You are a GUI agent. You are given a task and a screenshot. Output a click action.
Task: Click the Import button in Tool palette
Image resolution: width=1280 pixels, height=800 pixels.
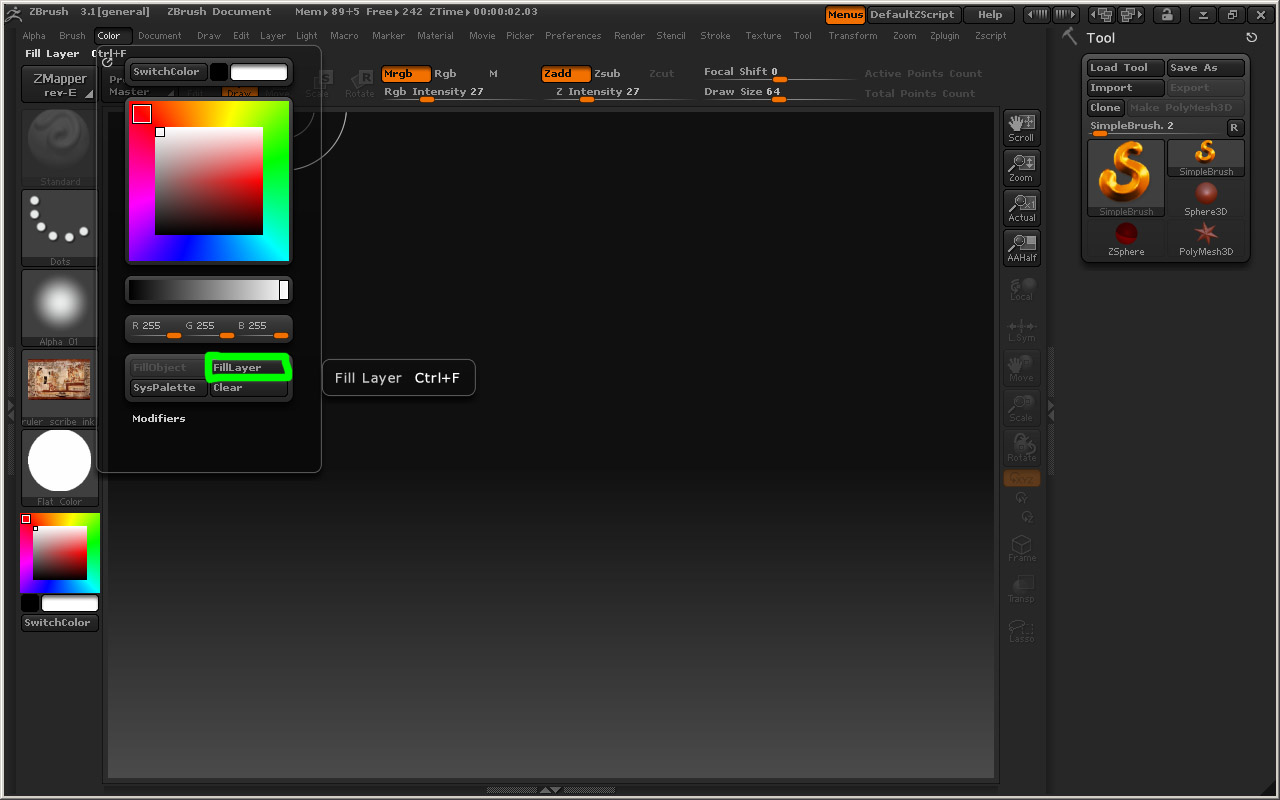1126,88
